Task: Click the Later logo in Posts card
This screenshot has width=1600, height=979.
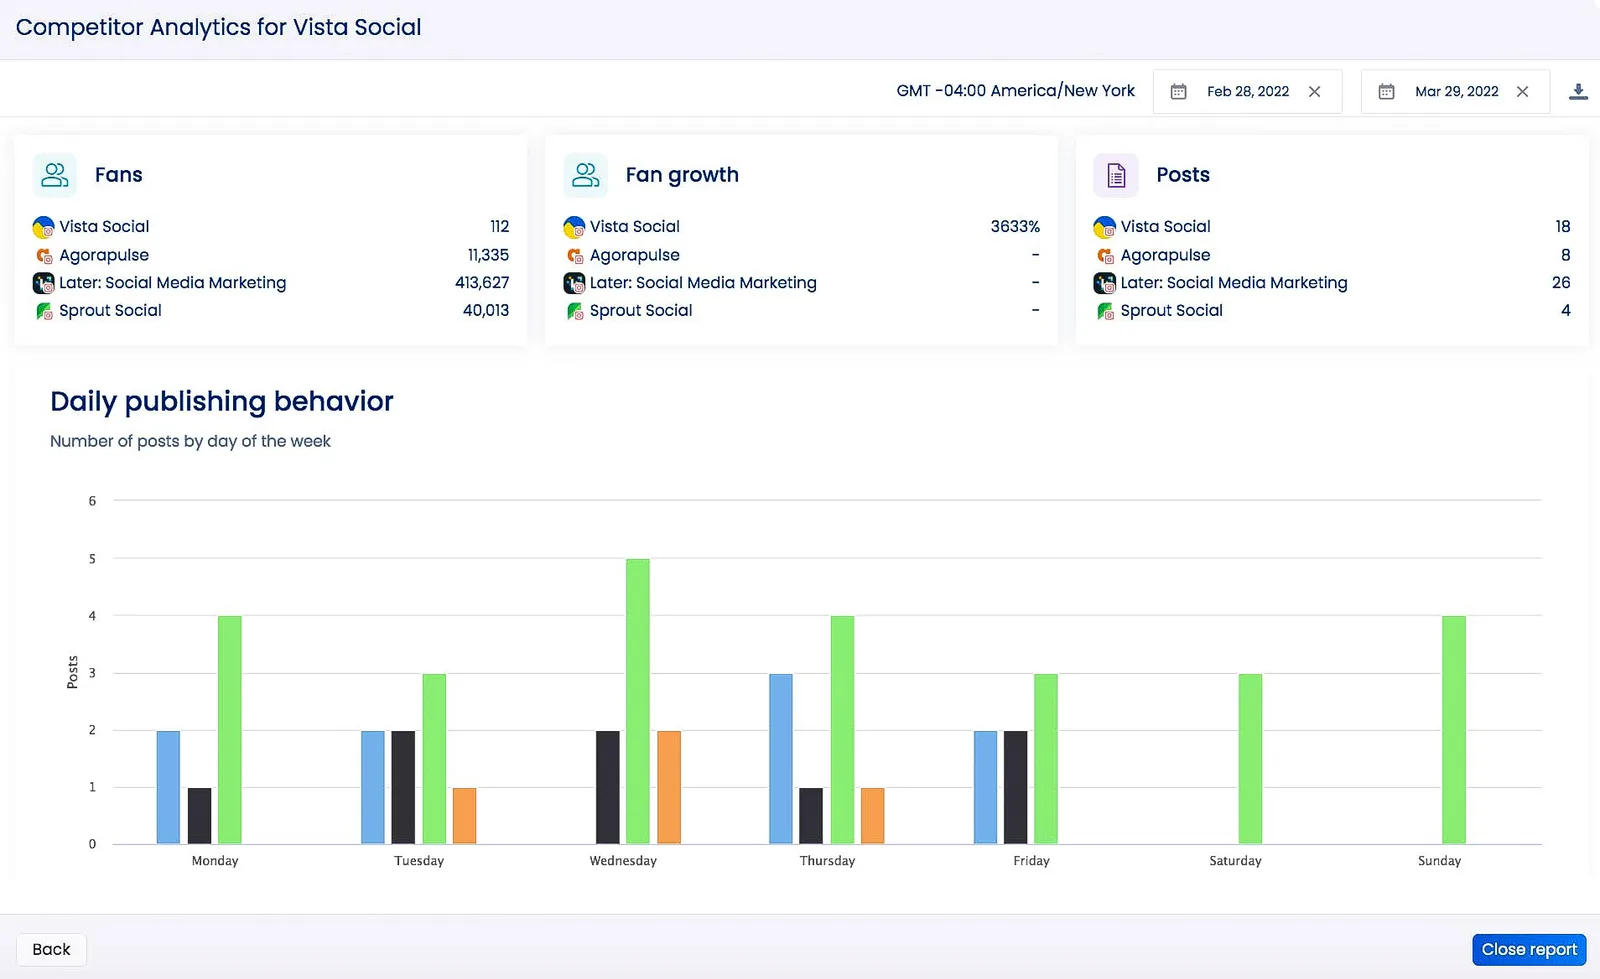Action: pyautogui.click(x=1104, y=283)
